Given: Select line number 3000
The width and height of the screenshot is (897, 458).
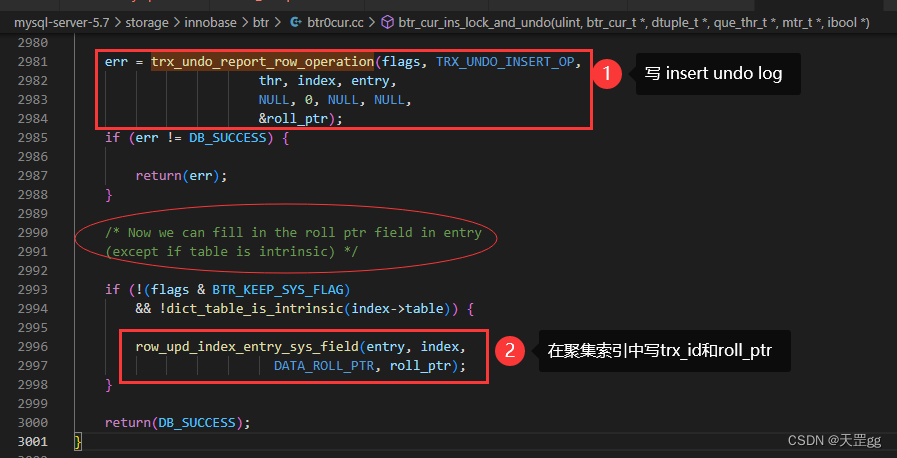Looking at the screenshot, I should pyautogui.click(x=33, y=423).
